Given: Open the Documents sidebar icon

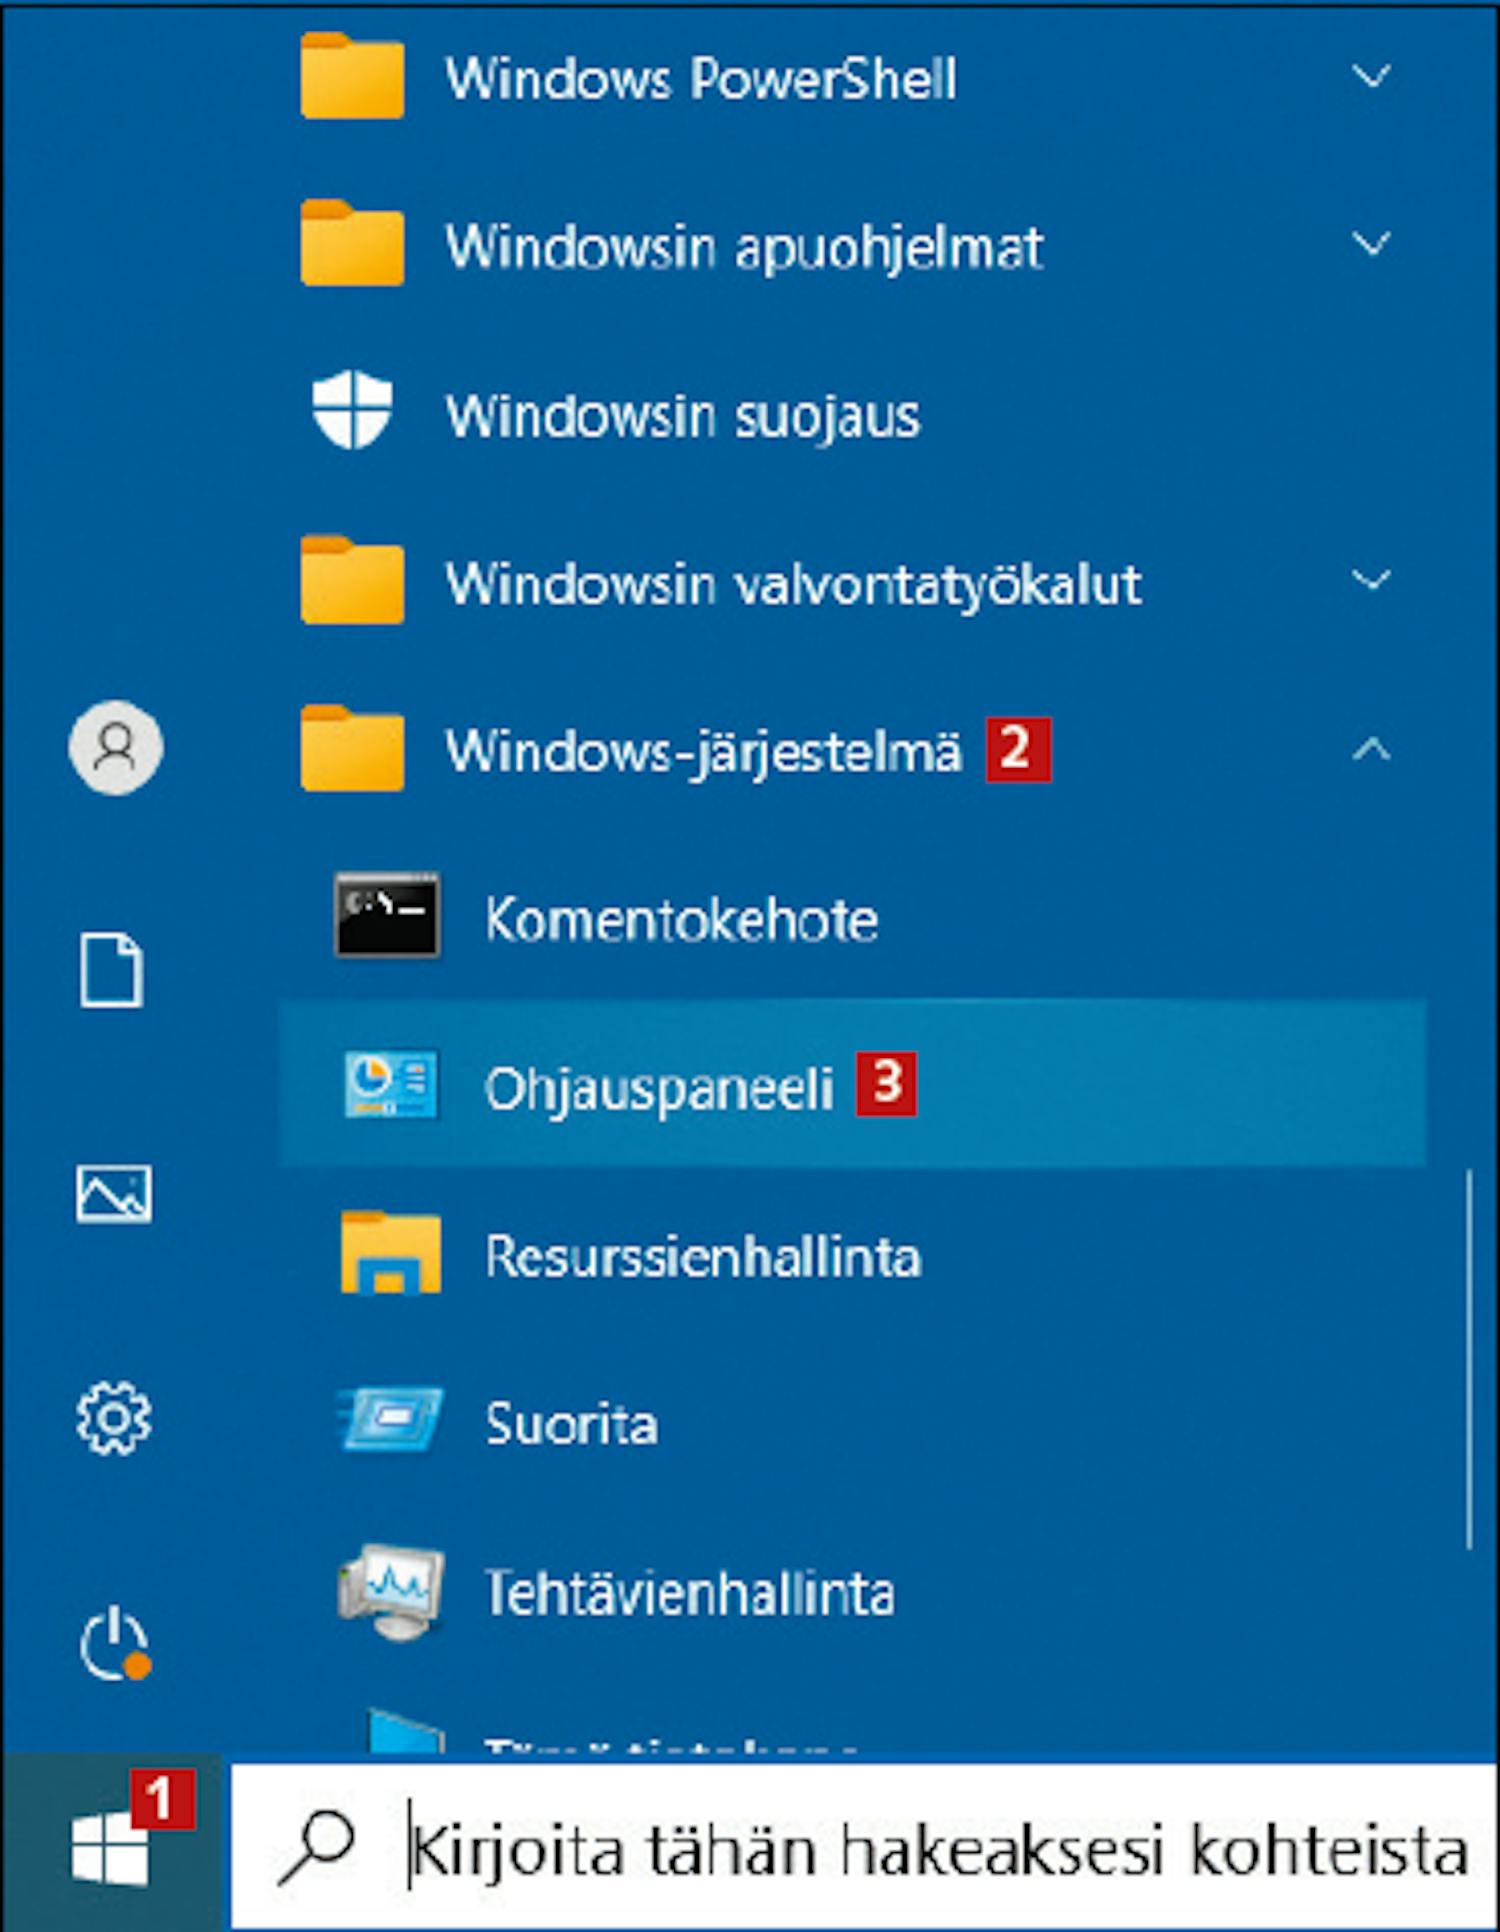Looking at the screenshot, I should 112,970.
